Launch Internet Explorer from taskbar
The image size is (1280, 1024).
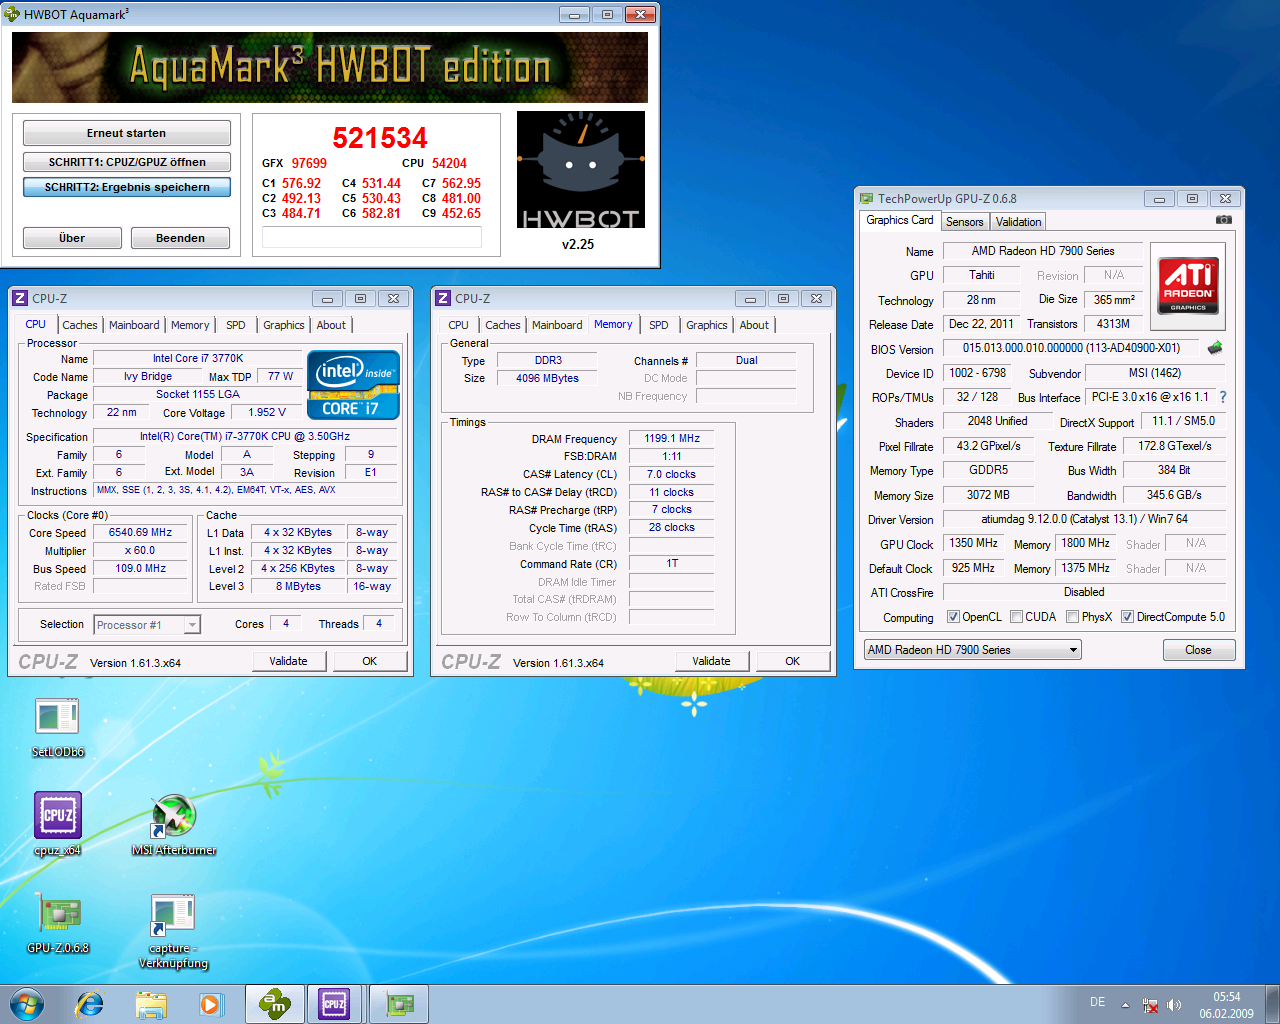point(90,1004)
